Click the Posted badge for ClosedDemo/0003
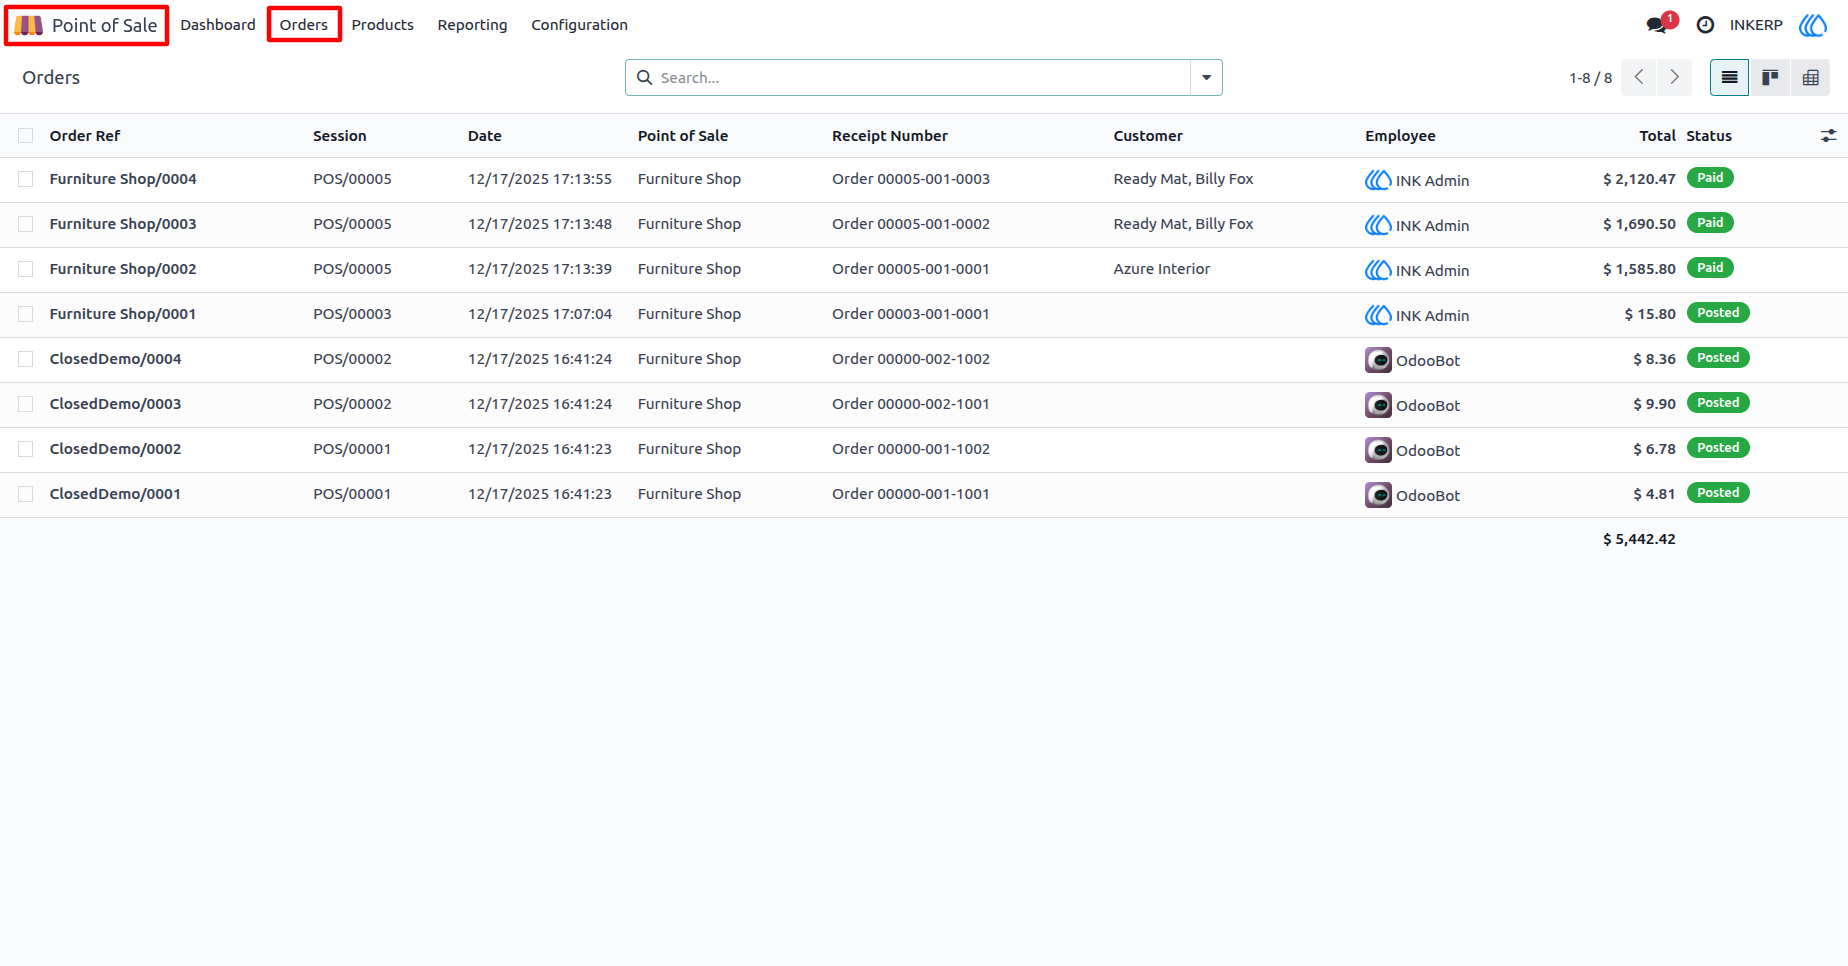The height and width of the screenshot is (966, 1848). click(1718, 403)
